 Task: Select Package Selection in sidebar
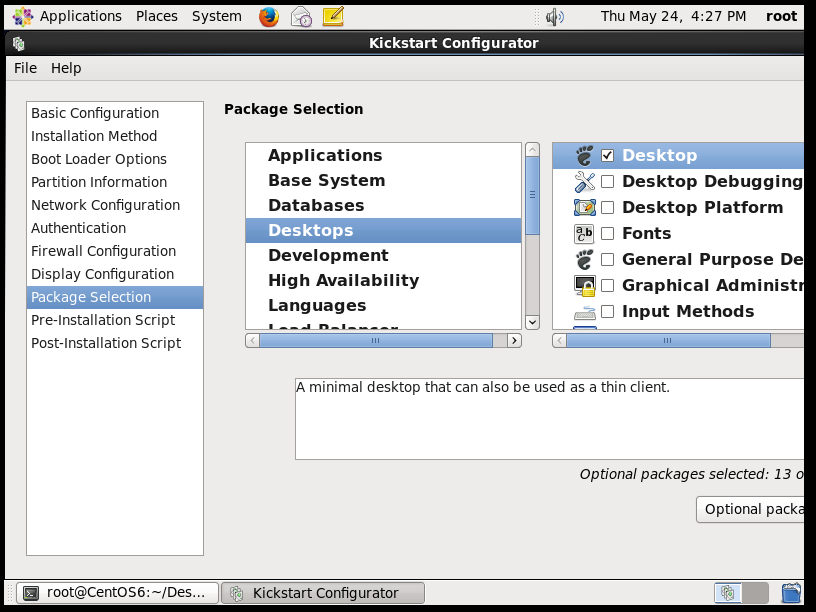tap(114, 297)
